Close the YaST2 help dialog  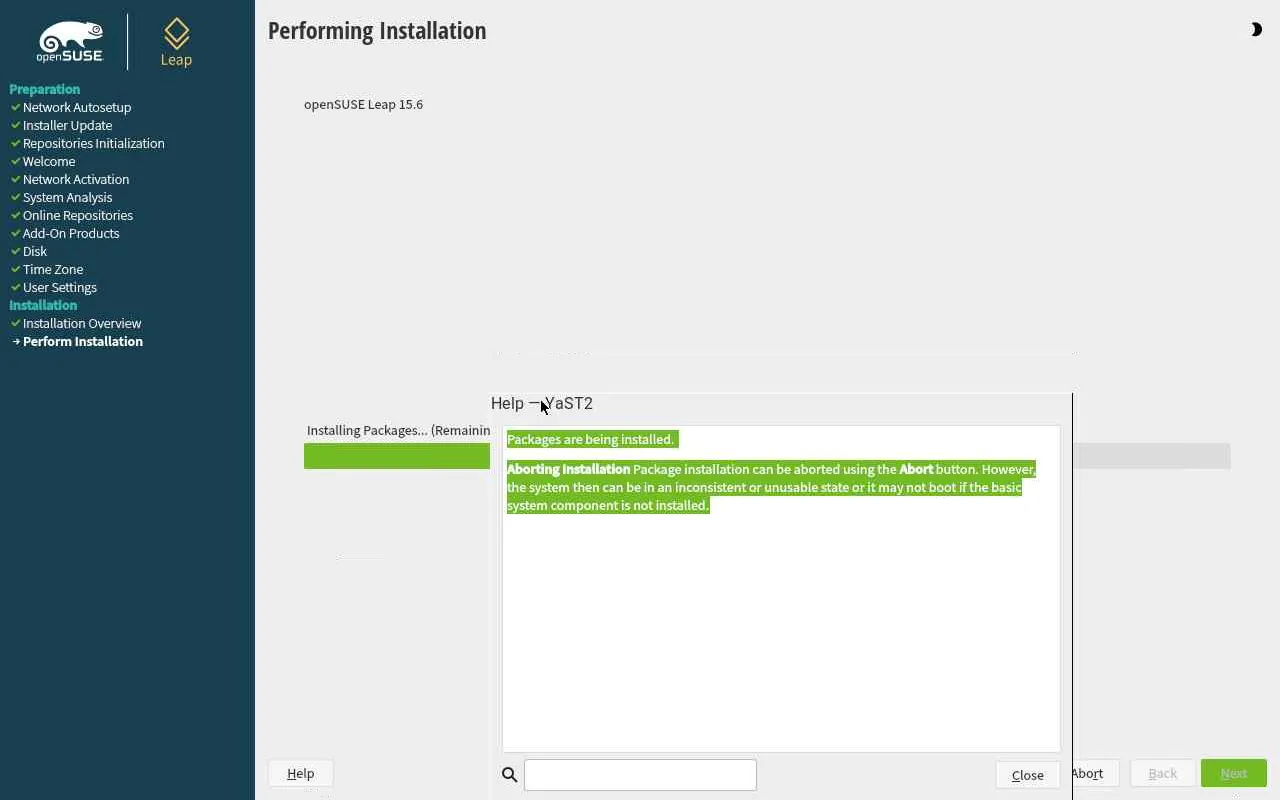(1027, 775)
